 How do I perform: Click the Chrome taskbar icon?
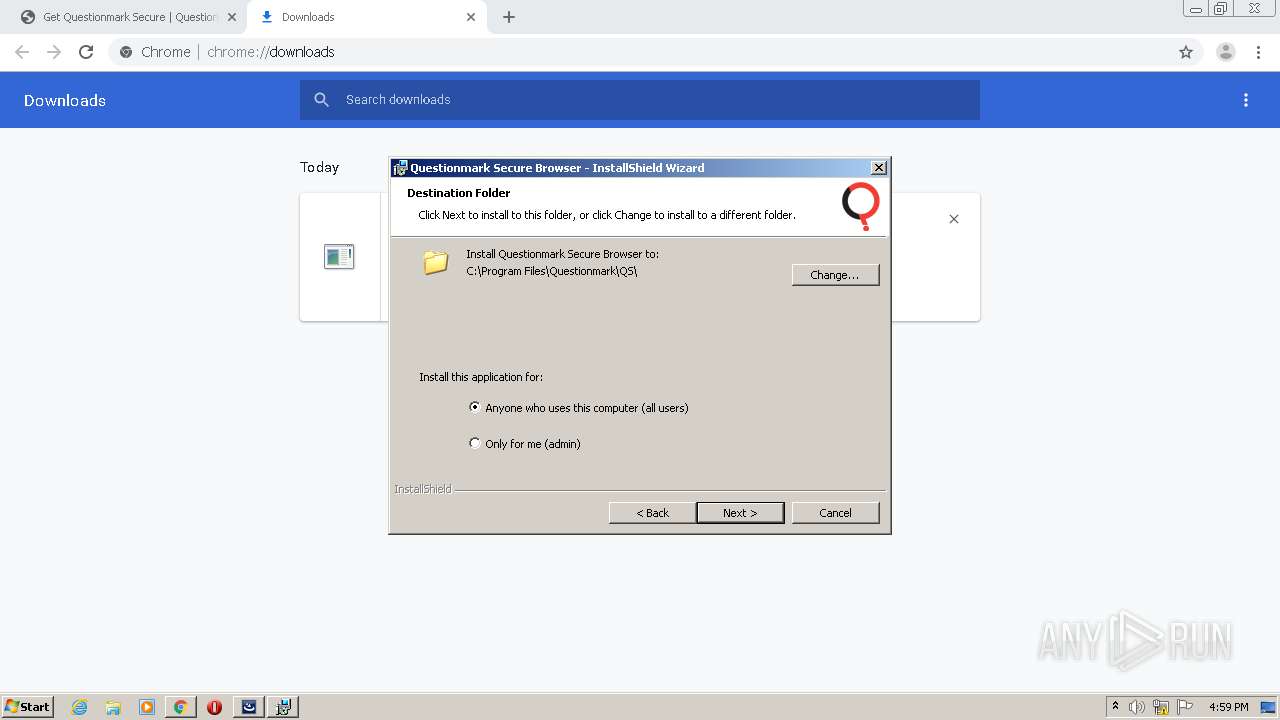click(180, 707)
